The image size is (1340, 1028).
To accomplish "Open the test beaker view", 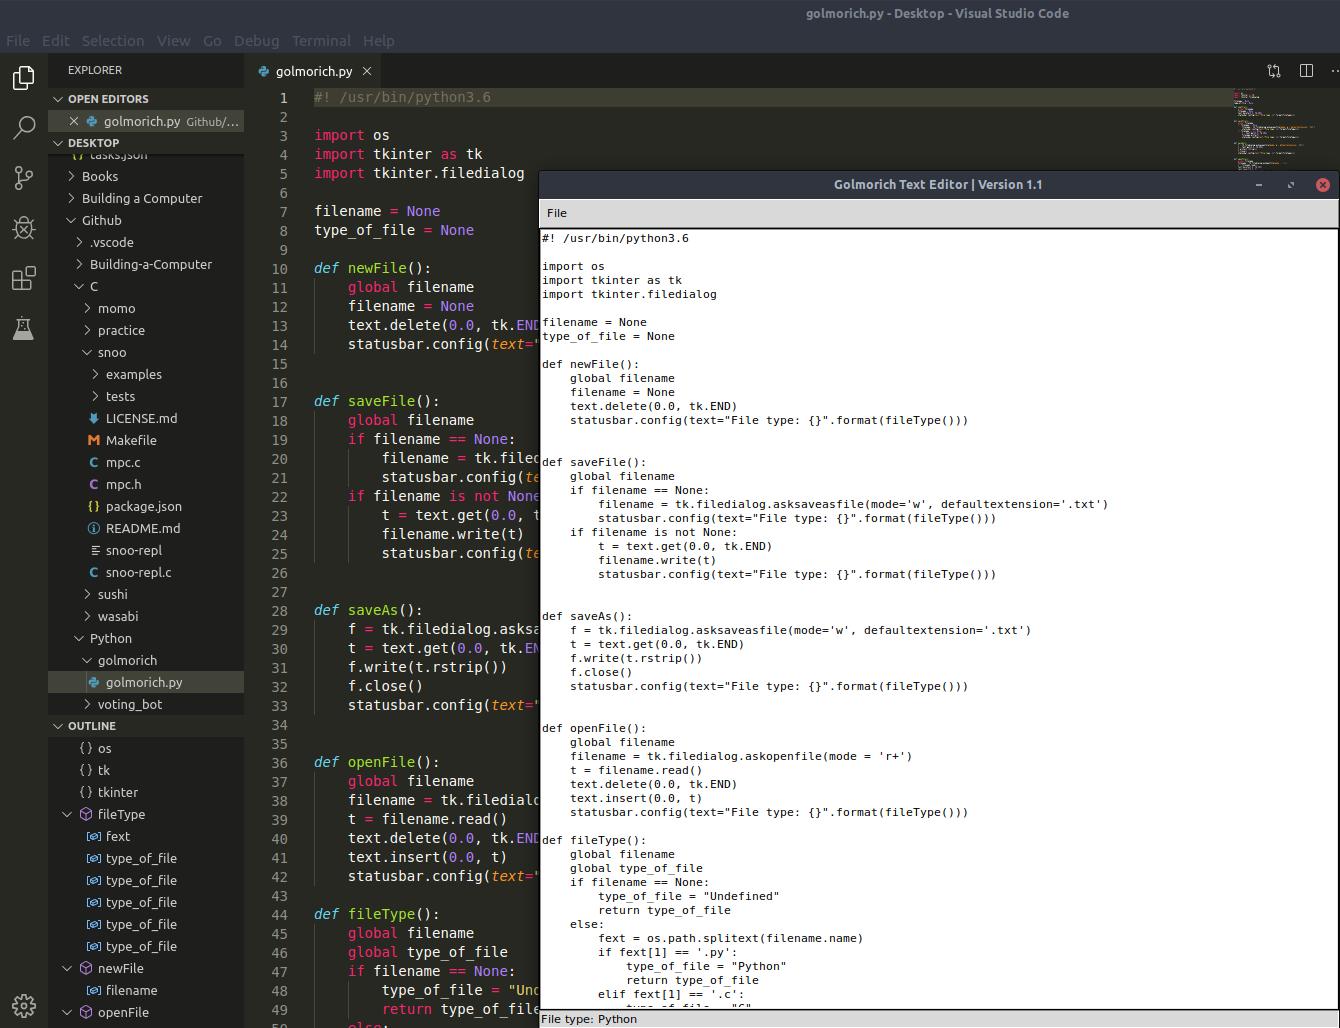I will click(23, 328).
